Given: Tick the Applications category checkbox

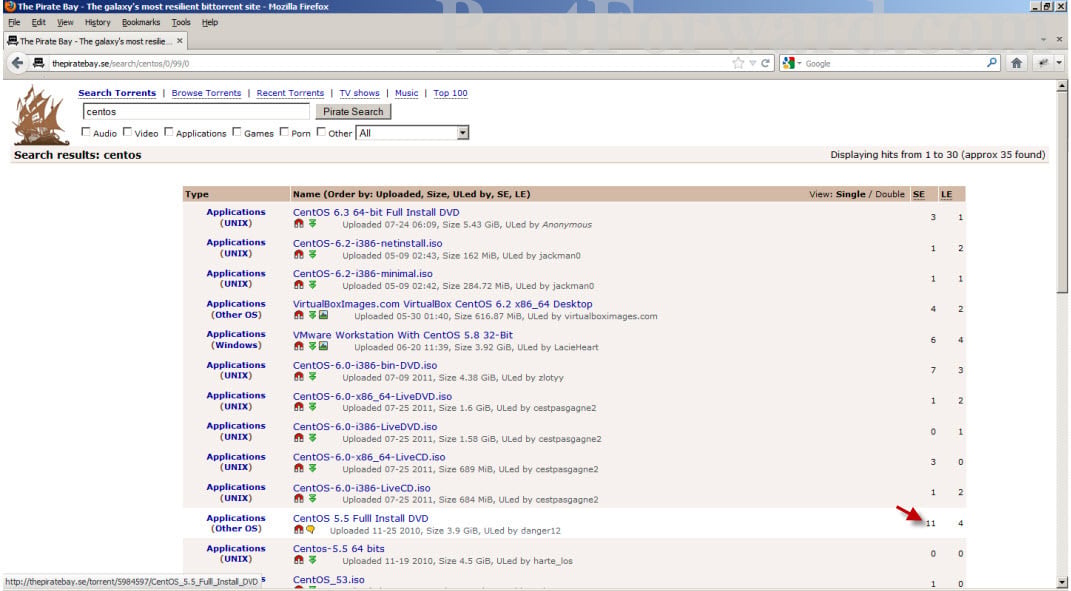Looking at the screenshot, I should click(x=169, y=132).
